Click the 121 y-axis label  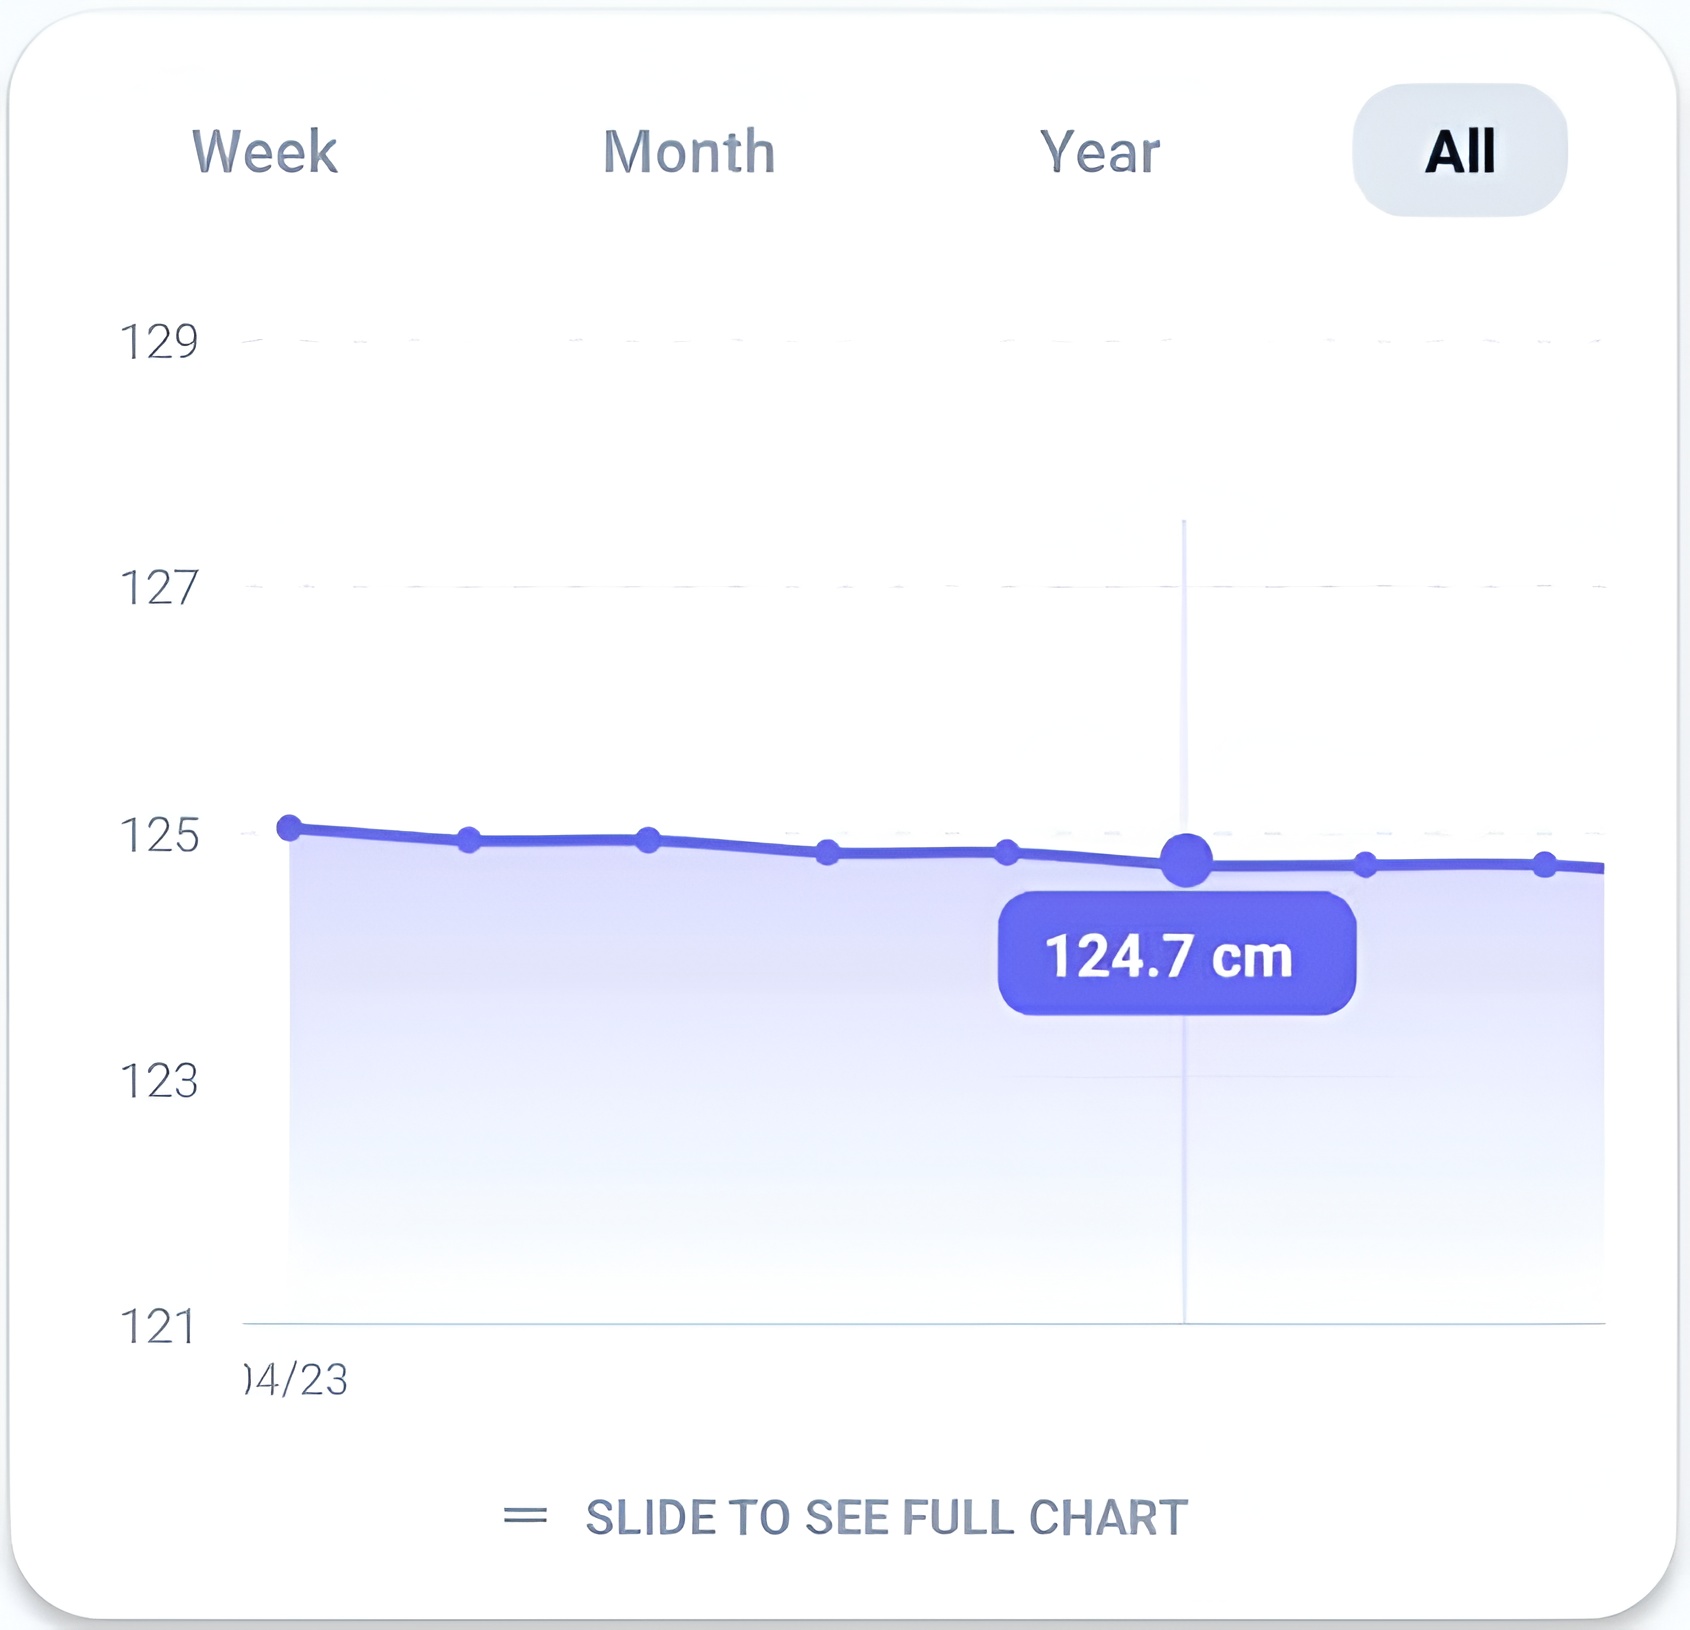tap(157, 1327)
